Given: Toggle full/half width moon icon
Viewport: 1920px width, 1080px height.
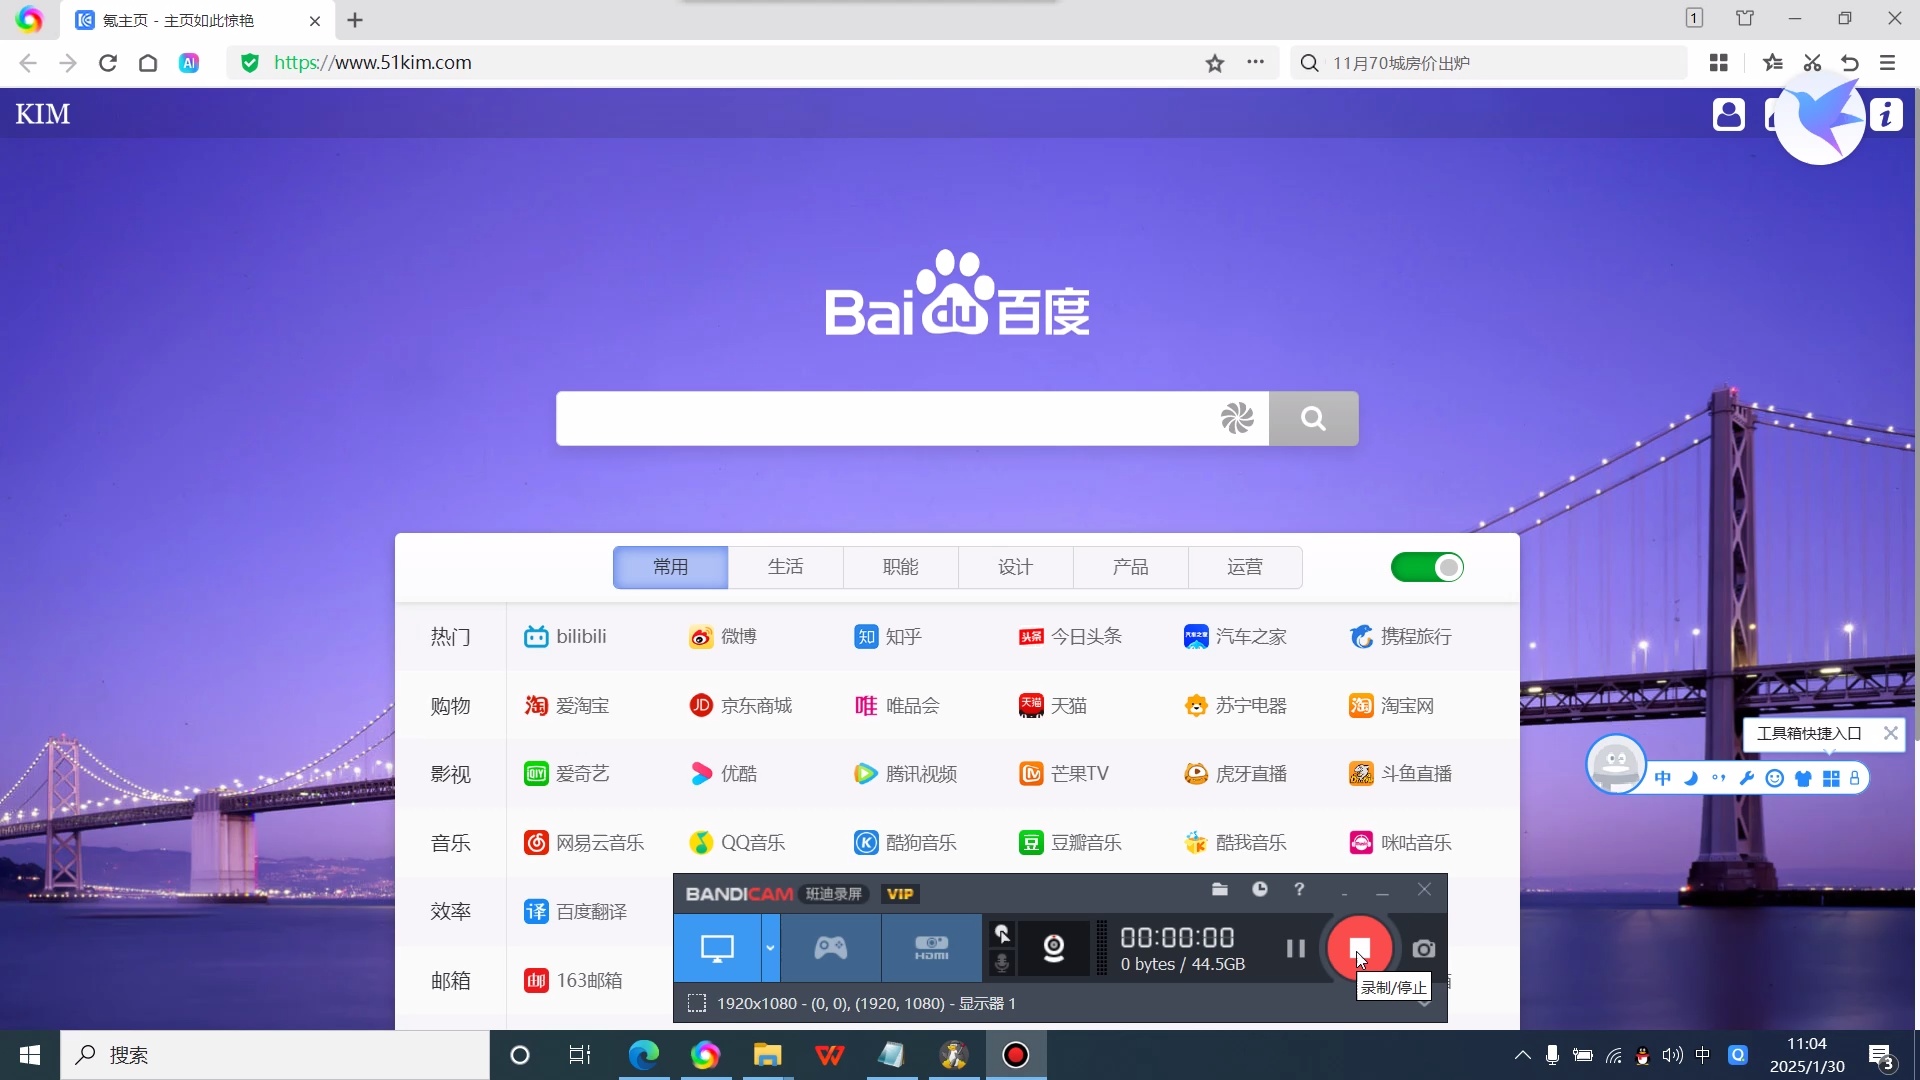Looking at the screenshot, I should tap(1691, 779).
